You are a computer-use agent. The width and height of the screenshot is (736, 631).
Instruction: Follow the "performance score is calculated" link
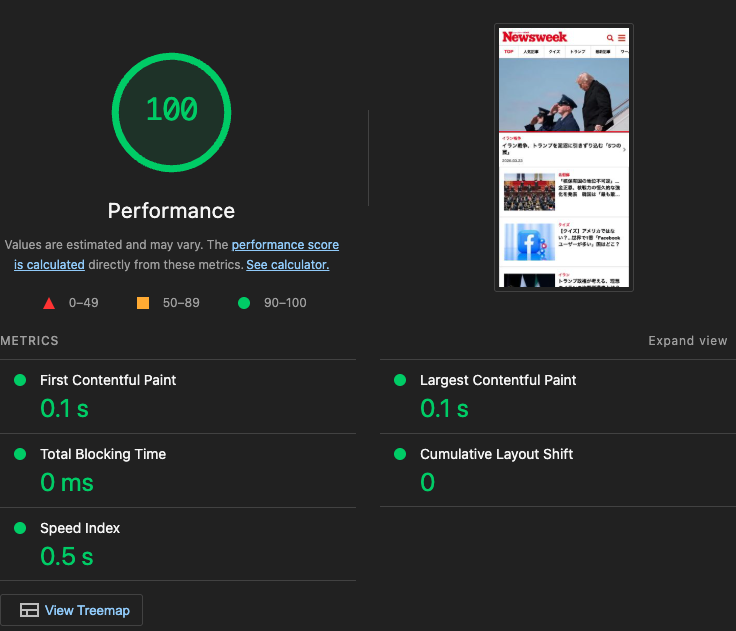(x=285, y=245)
